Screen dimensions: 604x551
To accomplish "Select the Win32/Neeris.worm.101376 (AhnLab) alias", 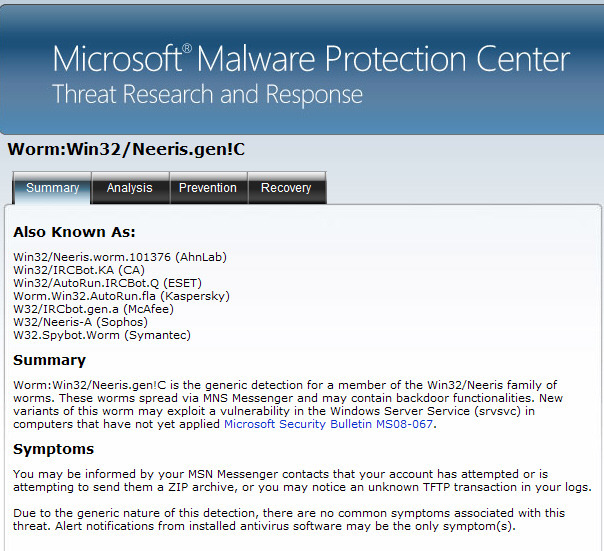I will (x=120, y=257).
